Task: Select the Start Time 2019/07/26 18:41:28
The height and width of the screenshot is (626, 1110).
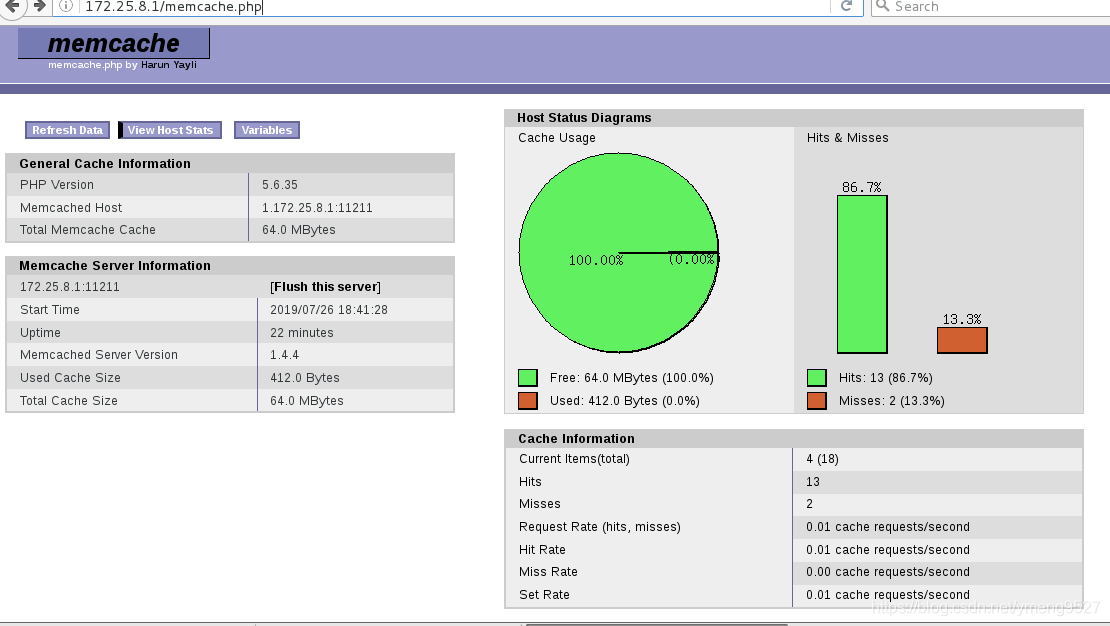Action: (x=328, y=309)
